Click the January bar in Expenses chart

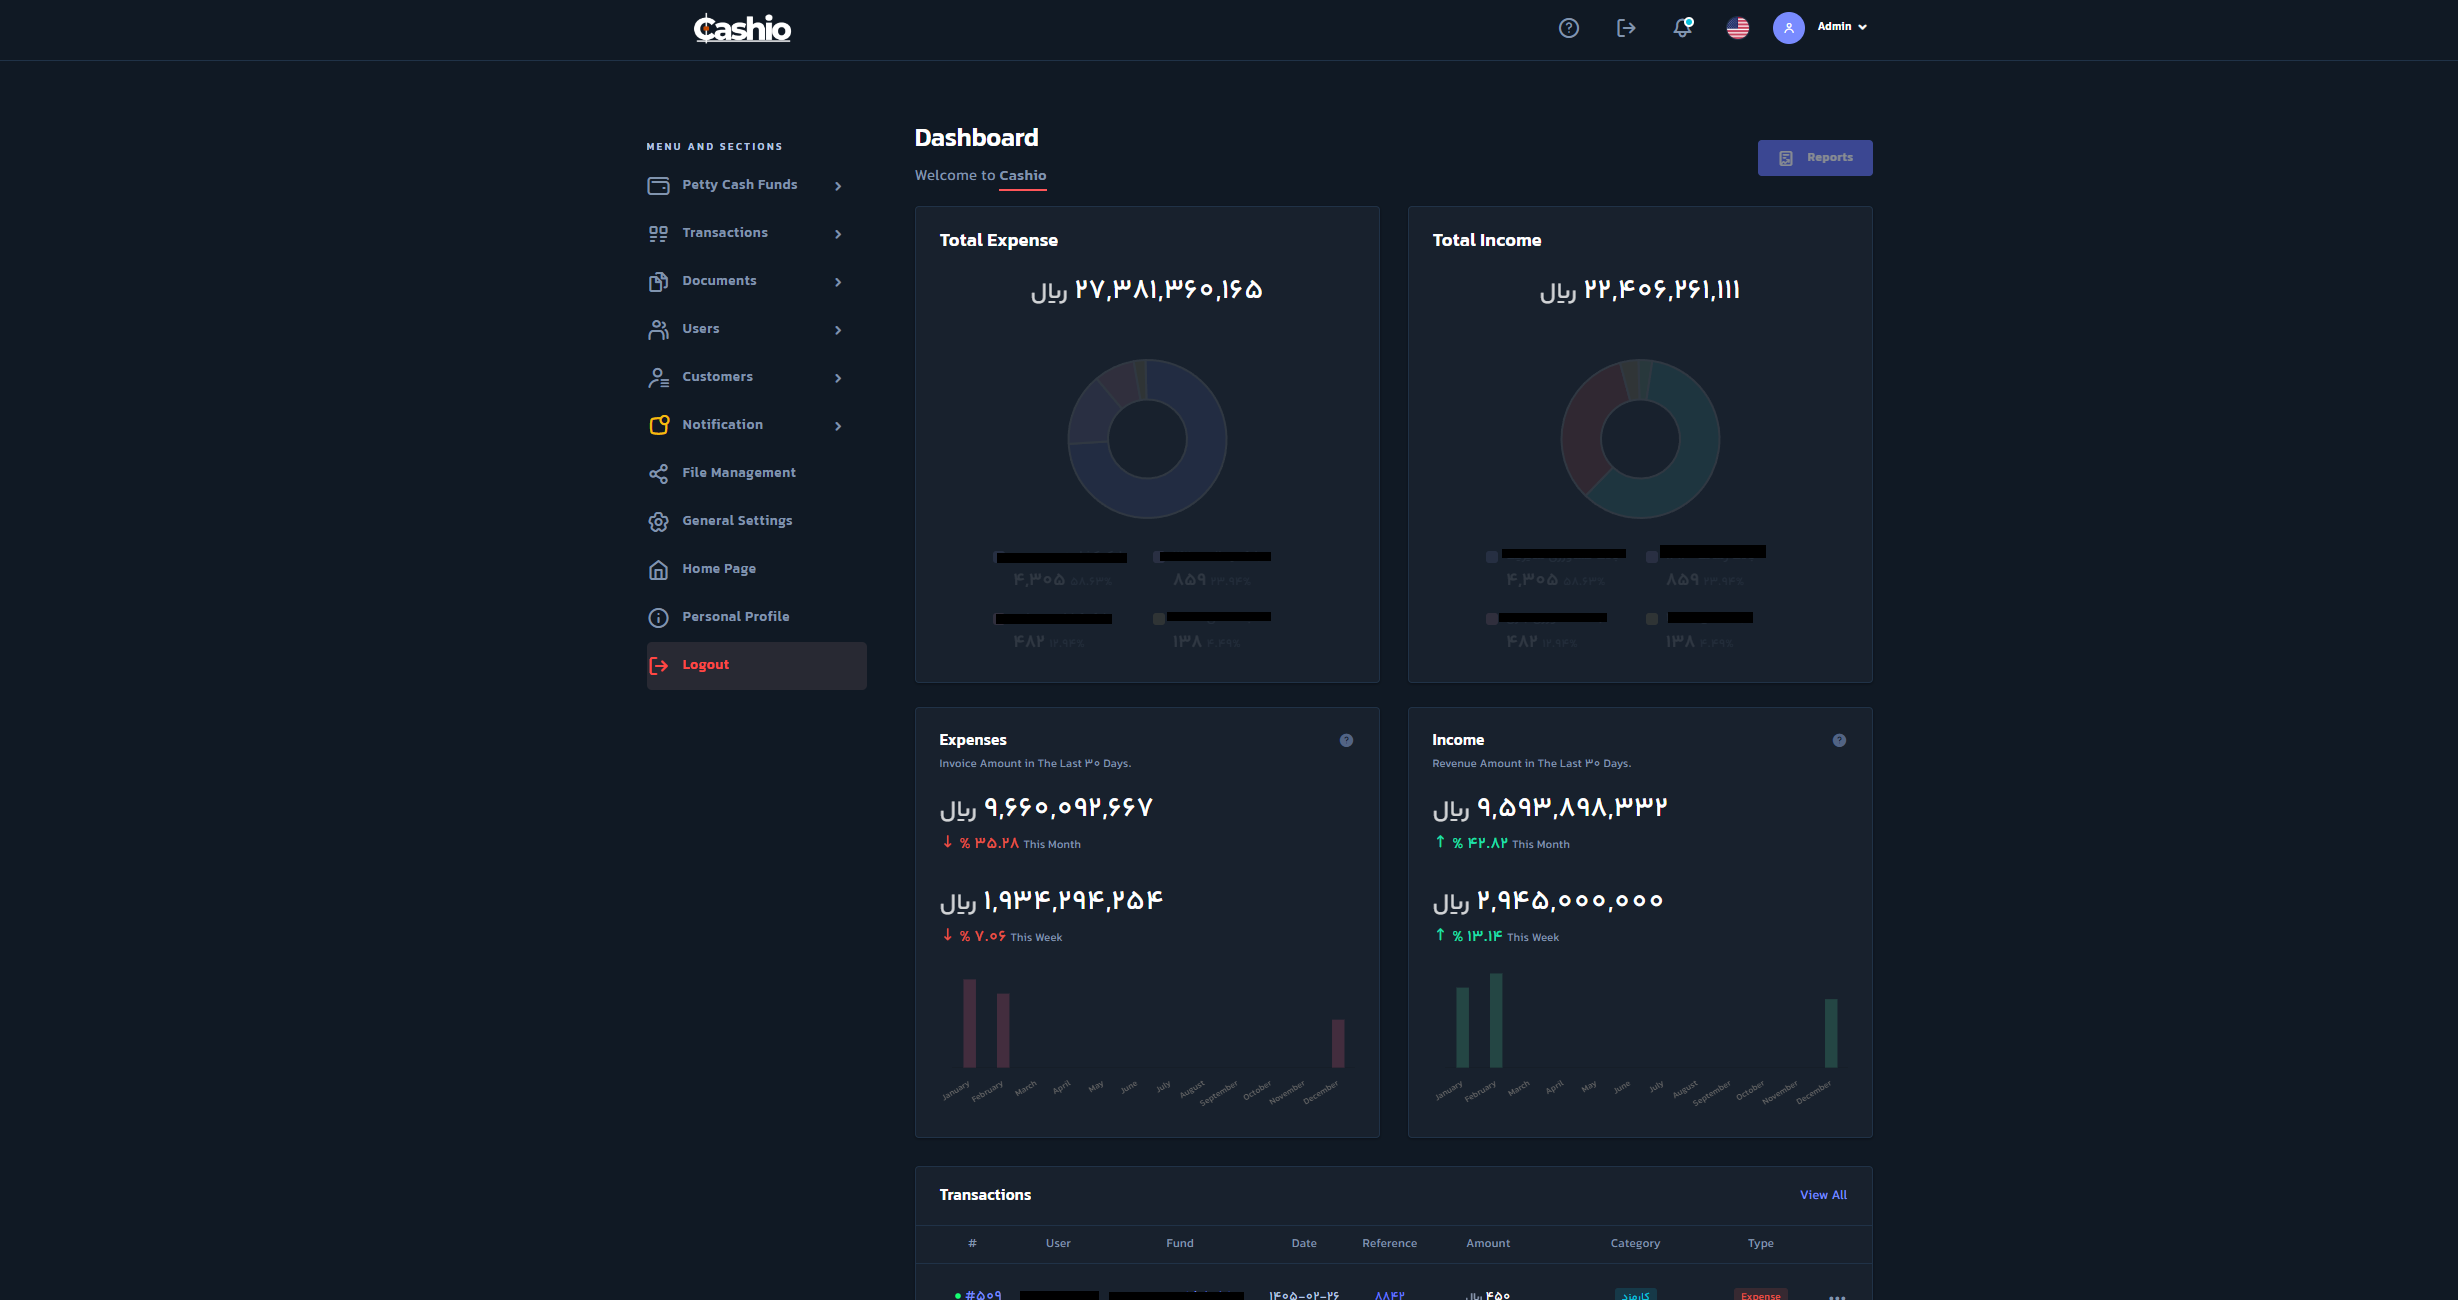pyautogui.click(x=969, y=1023)
